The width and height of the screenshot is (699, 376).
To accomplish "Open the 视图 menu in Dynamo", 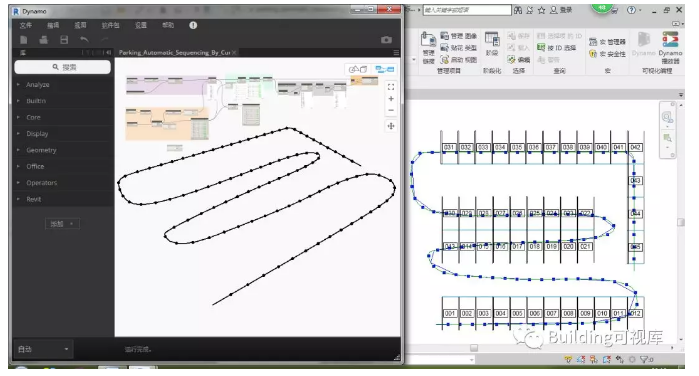I will [80, 25].
